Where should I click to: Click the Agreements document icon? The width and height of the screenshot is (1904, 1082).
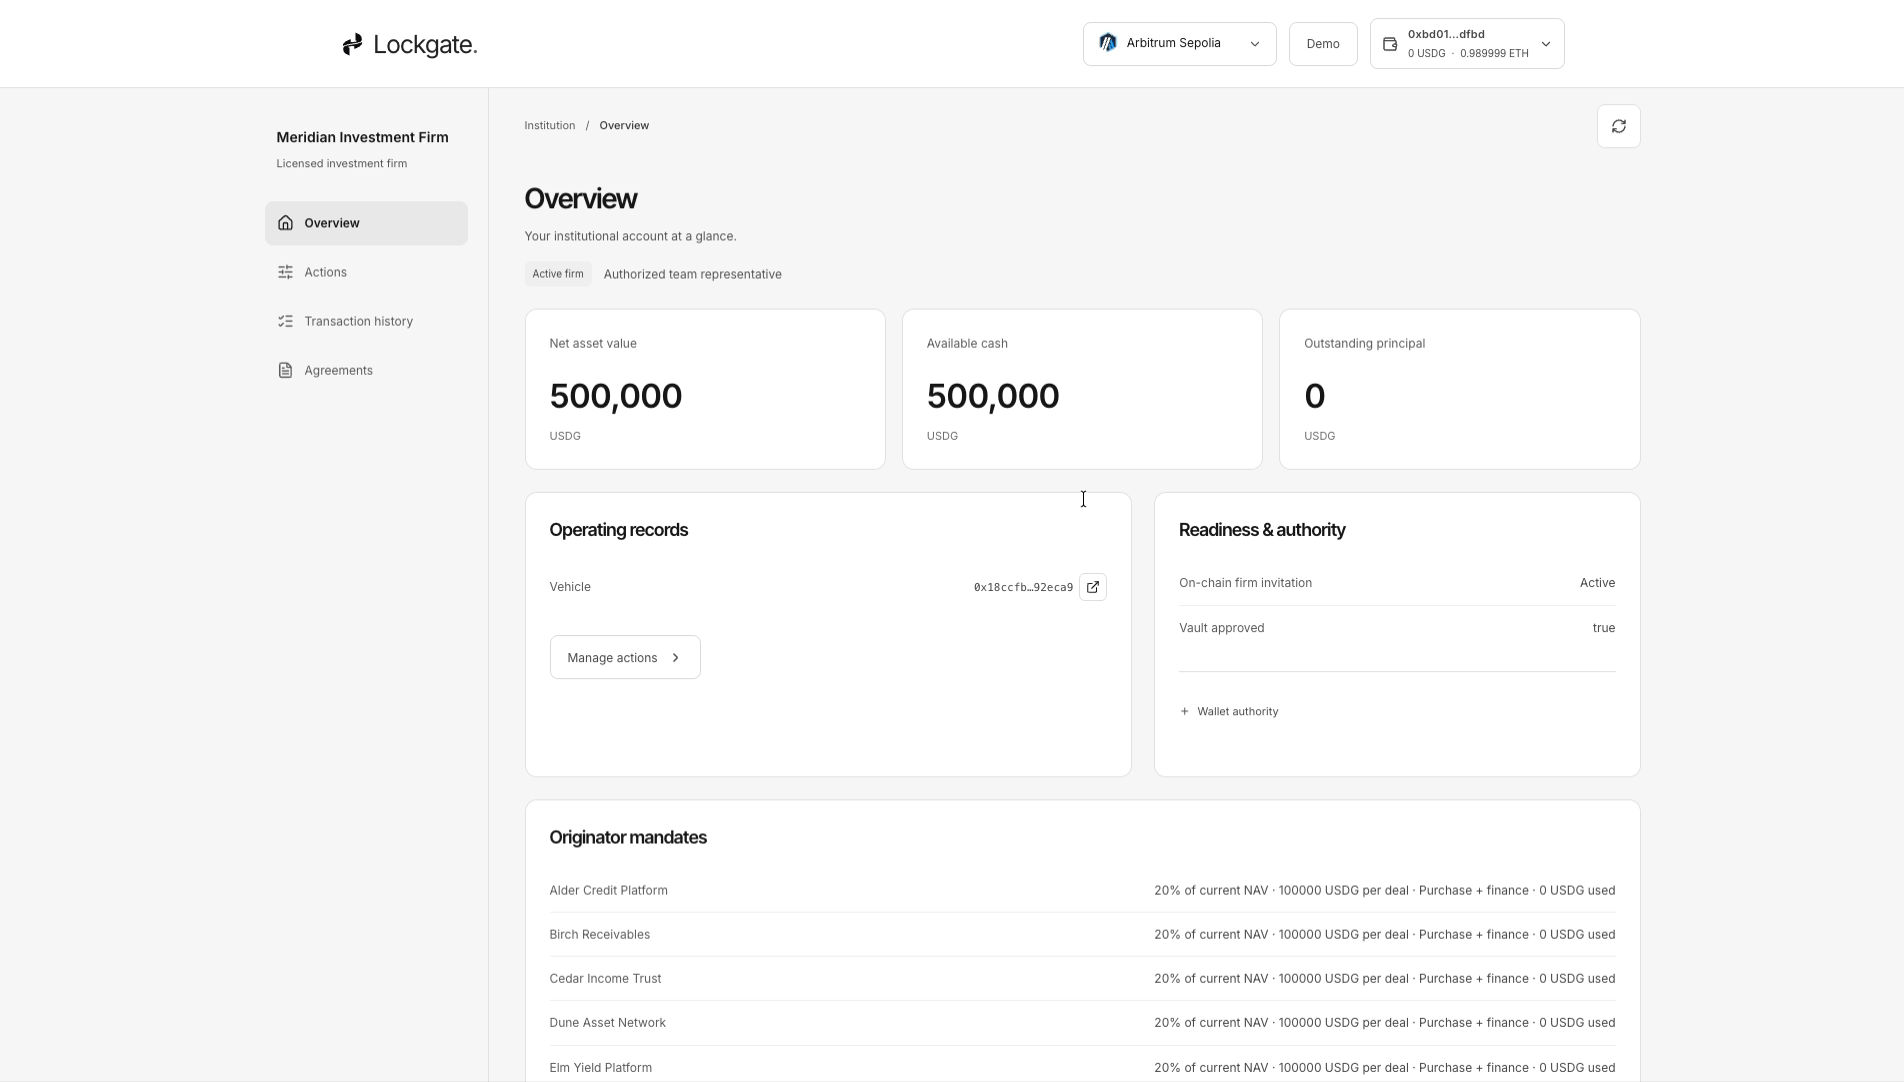click(285, 370)
